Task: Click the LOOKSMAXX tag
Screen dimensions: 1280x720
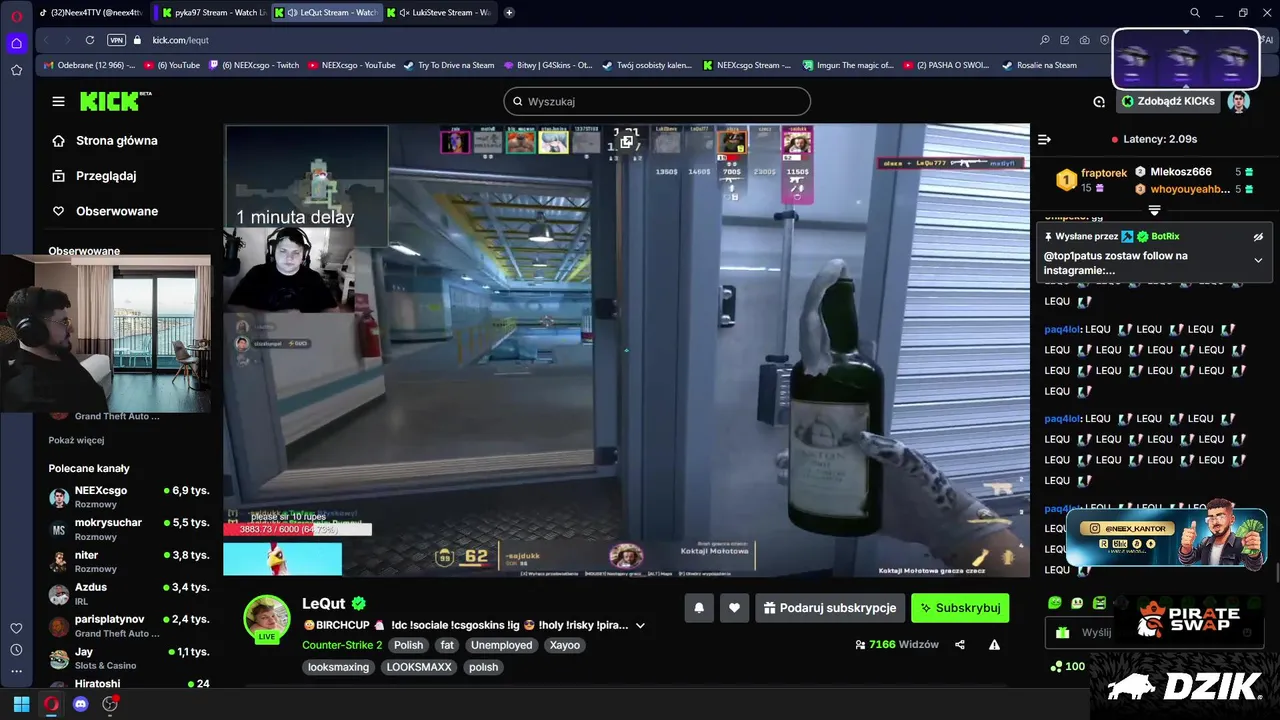Action: tap(419, 667)
